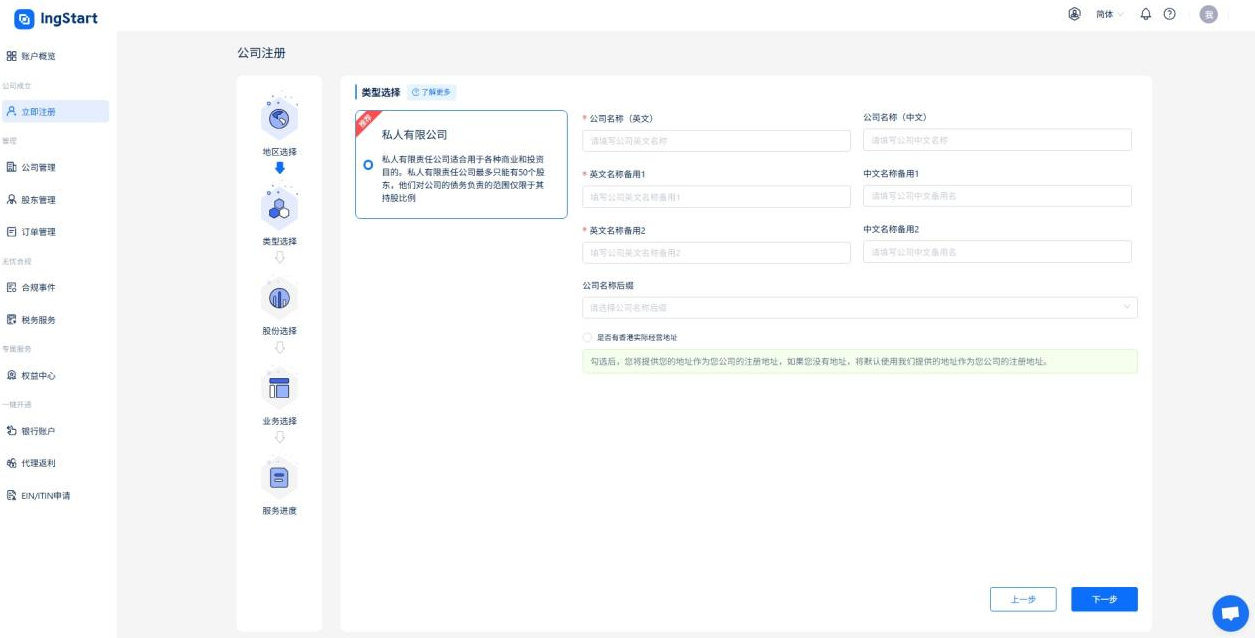Focus the 公司名称（英文） input
The image size is (1255, 638).
[716, 140]
